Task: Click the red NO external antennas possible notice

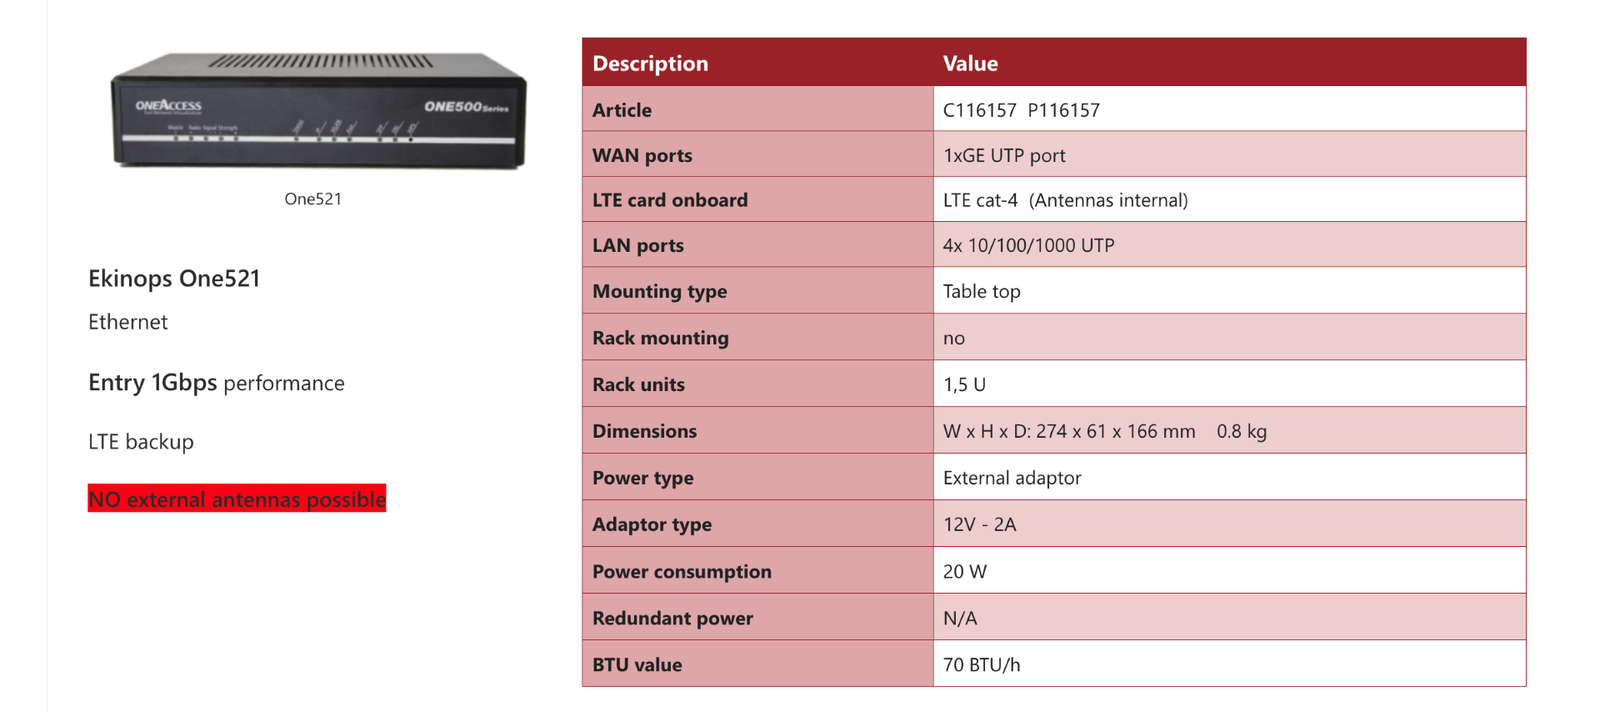Action: click(x=237, y=499)
